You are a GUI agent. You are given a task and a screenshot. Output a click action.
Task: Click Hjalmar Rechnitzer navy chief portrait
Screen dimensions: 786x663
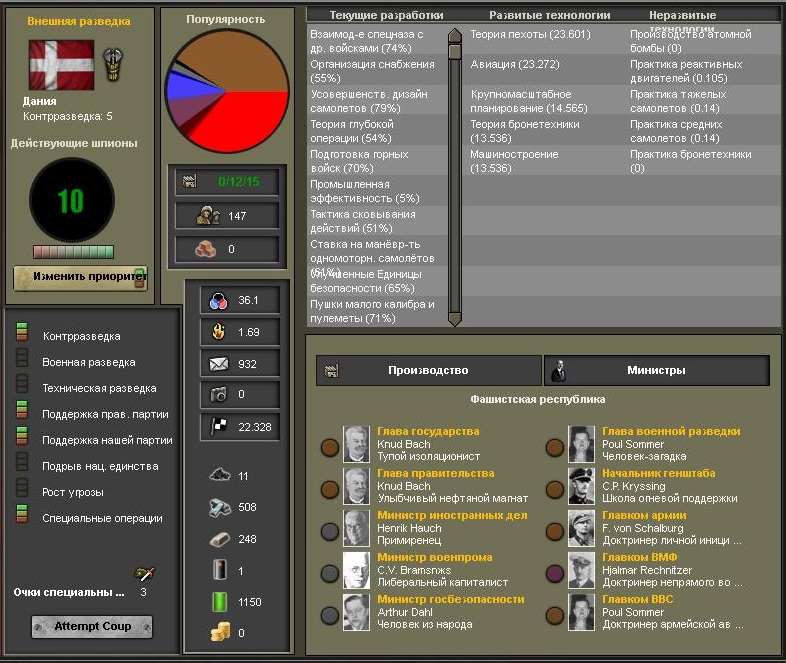coord(581,570)
